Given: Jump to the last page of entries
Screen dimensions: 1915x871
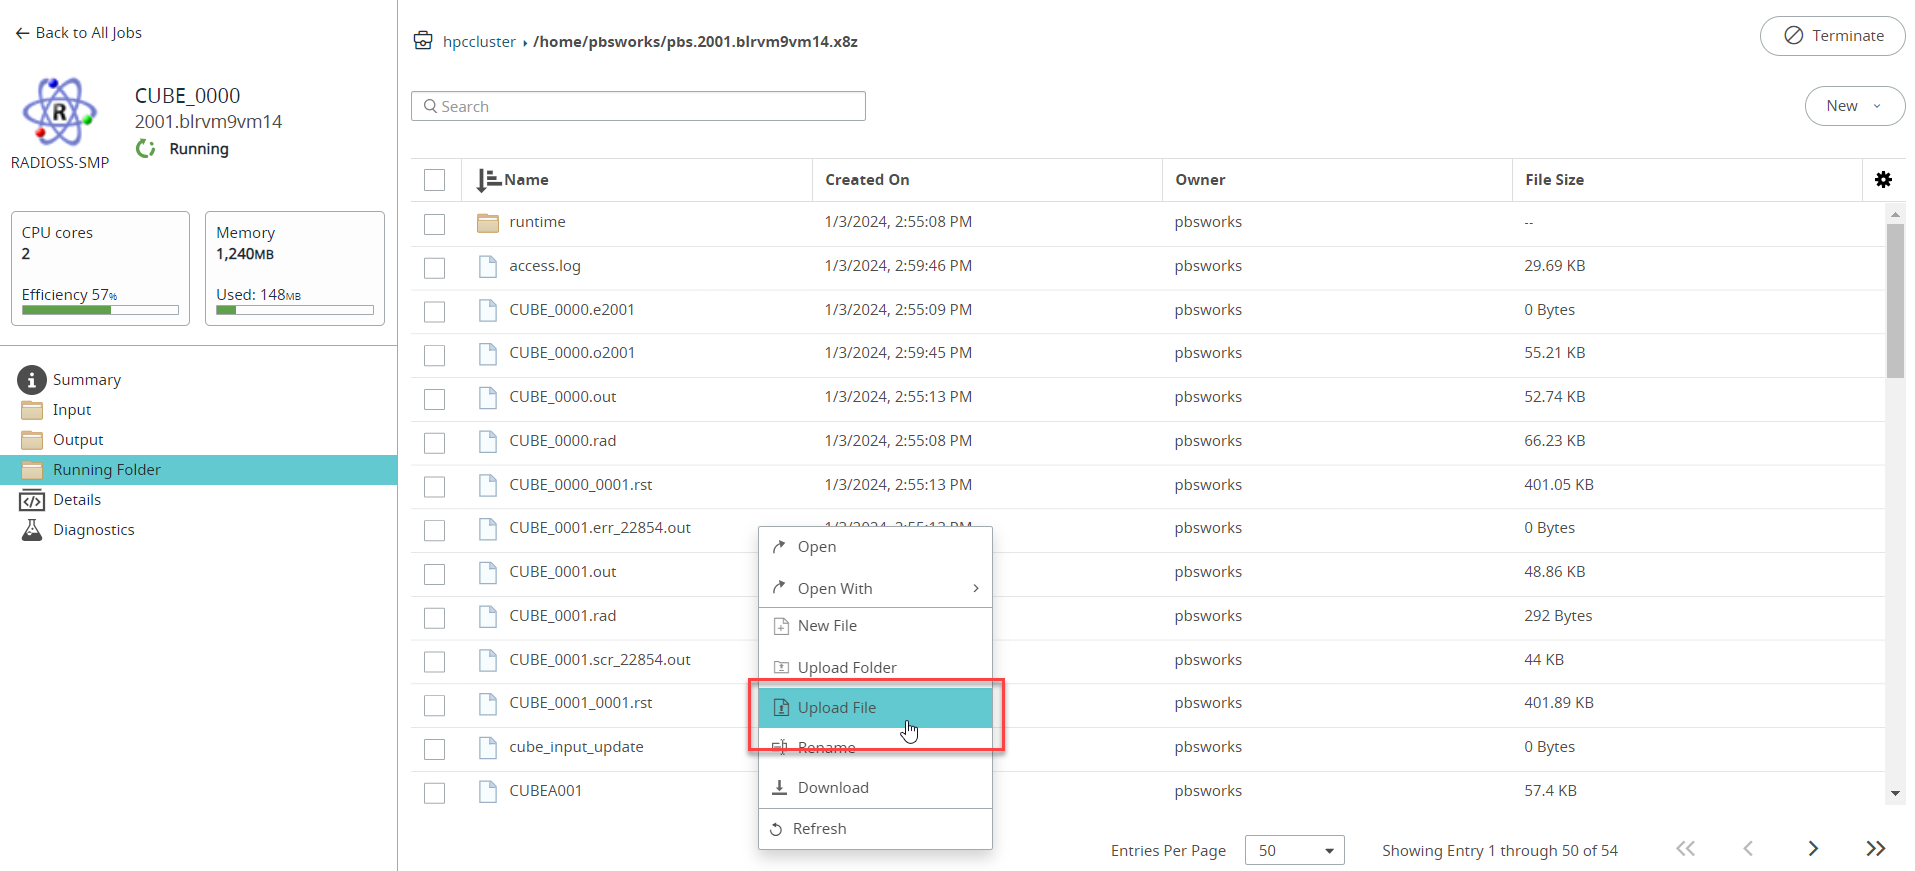Looking at the screenshot, I should tap(1876, 849).
